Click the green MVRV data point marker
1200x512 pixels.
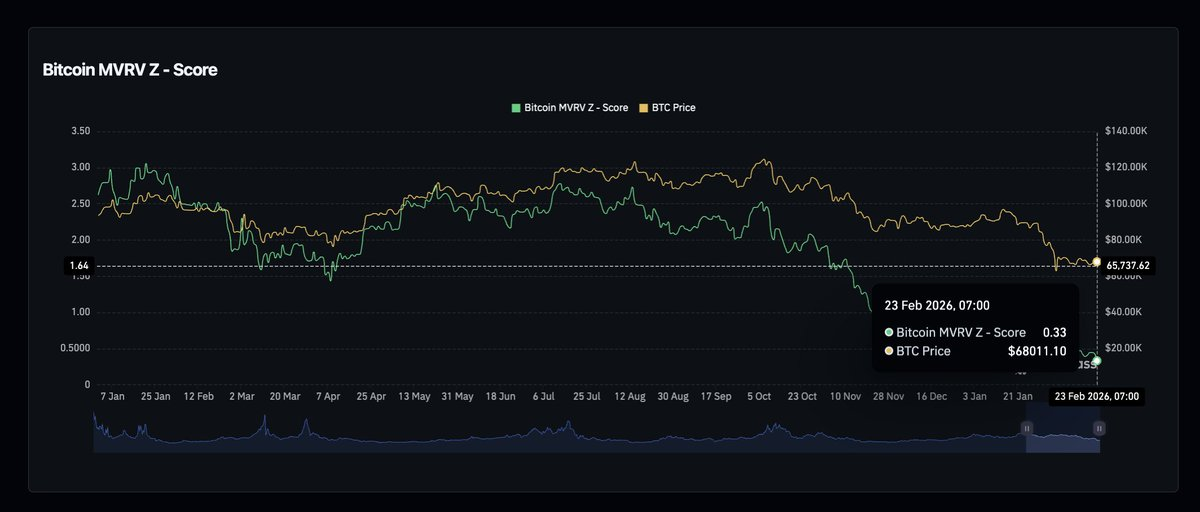pyautogui.click(x=1097, y=360)
